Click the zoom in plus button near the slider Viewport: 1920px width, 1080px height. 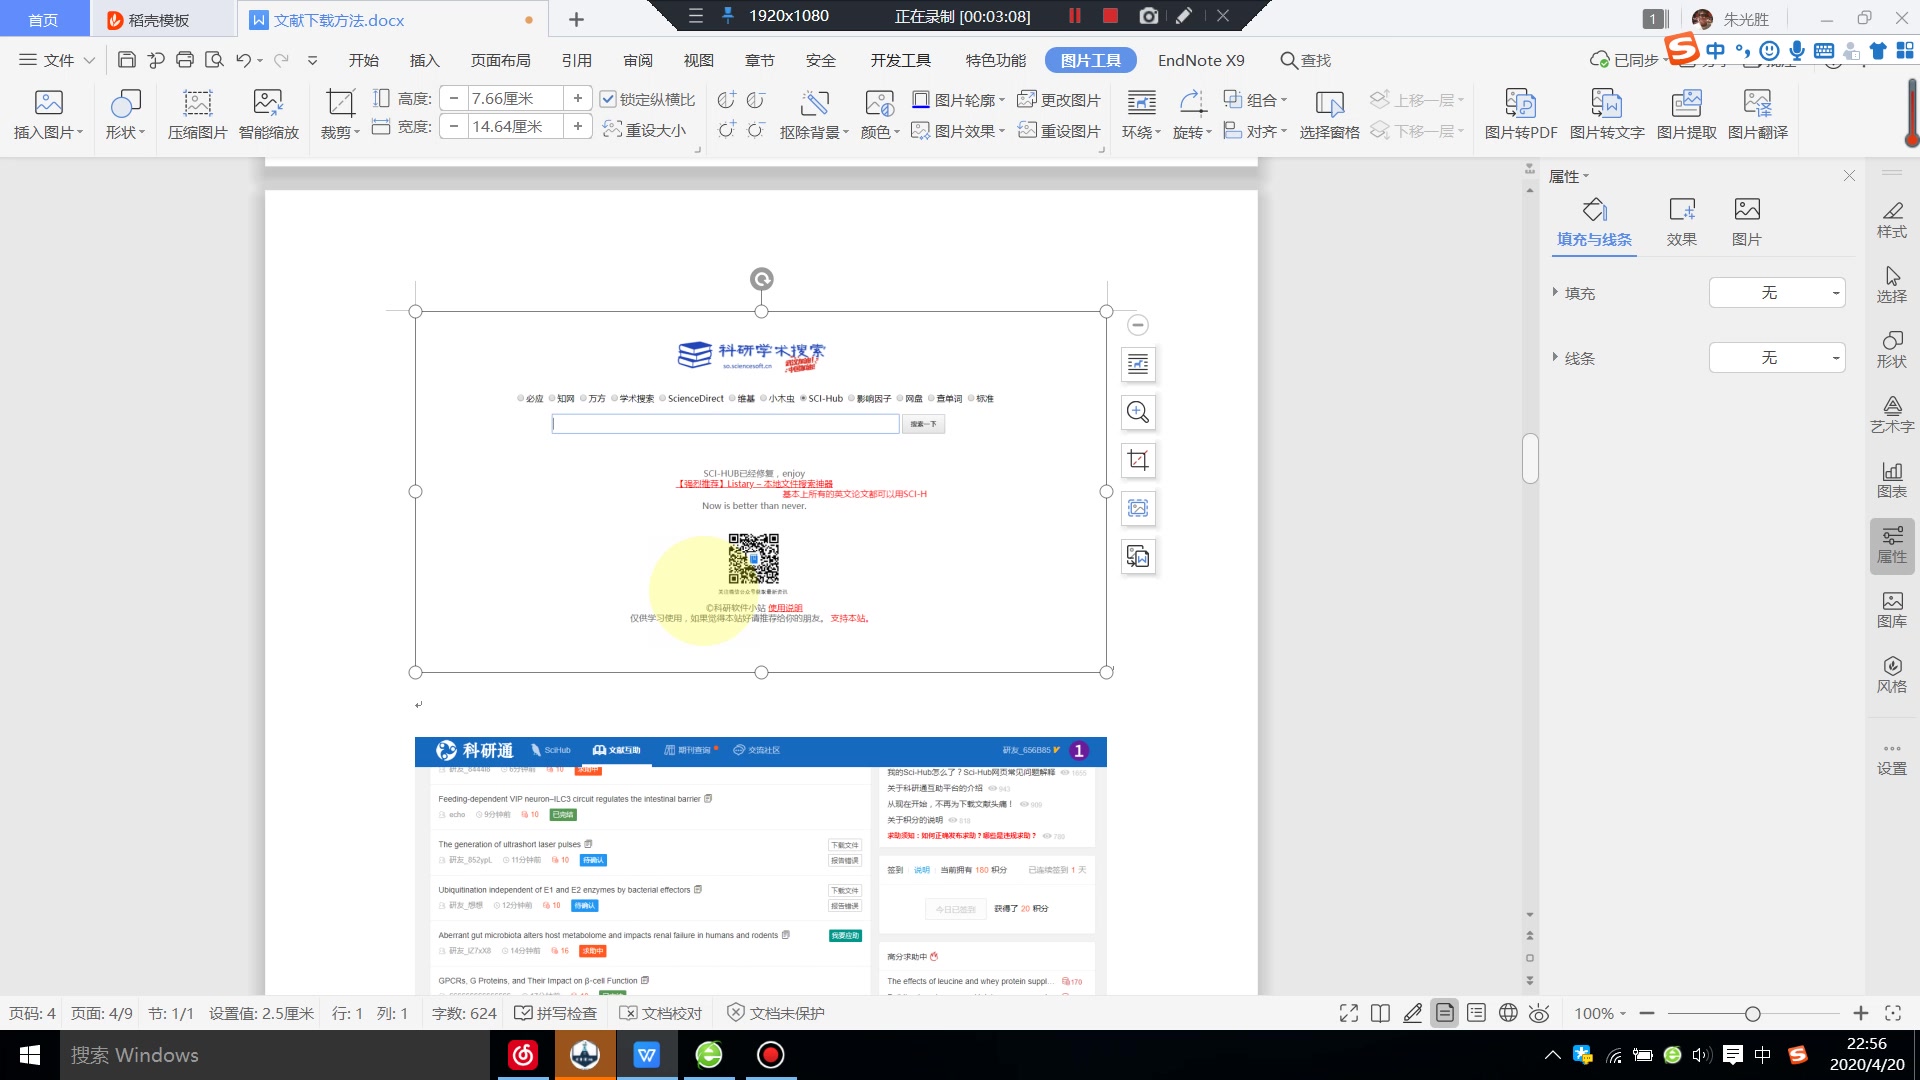pyautogui.click(x=1860, y=1013)
